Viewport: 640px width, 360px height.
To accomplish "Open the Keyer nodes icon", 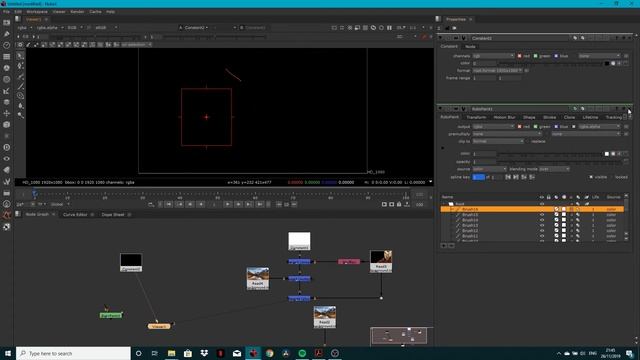I will click(7, 91).
